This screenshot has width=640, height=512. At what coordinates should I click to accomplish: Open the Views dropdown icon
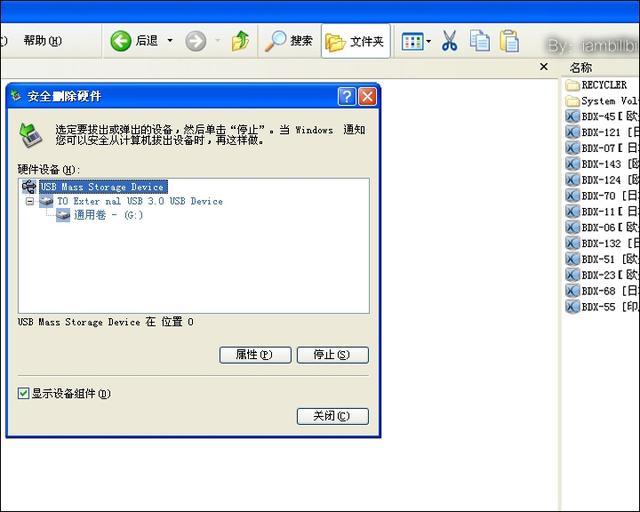coord(416,41)
